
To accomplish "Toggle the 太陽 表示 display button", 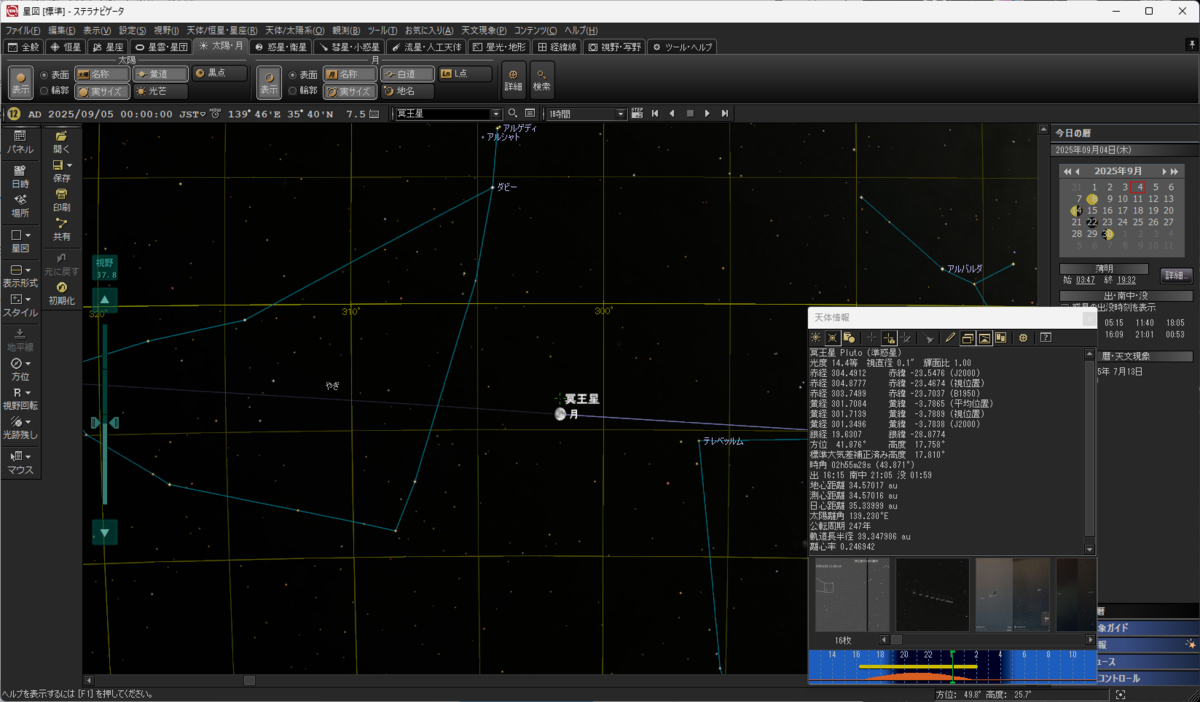I will pyautogui.click(x=21, y=83).
